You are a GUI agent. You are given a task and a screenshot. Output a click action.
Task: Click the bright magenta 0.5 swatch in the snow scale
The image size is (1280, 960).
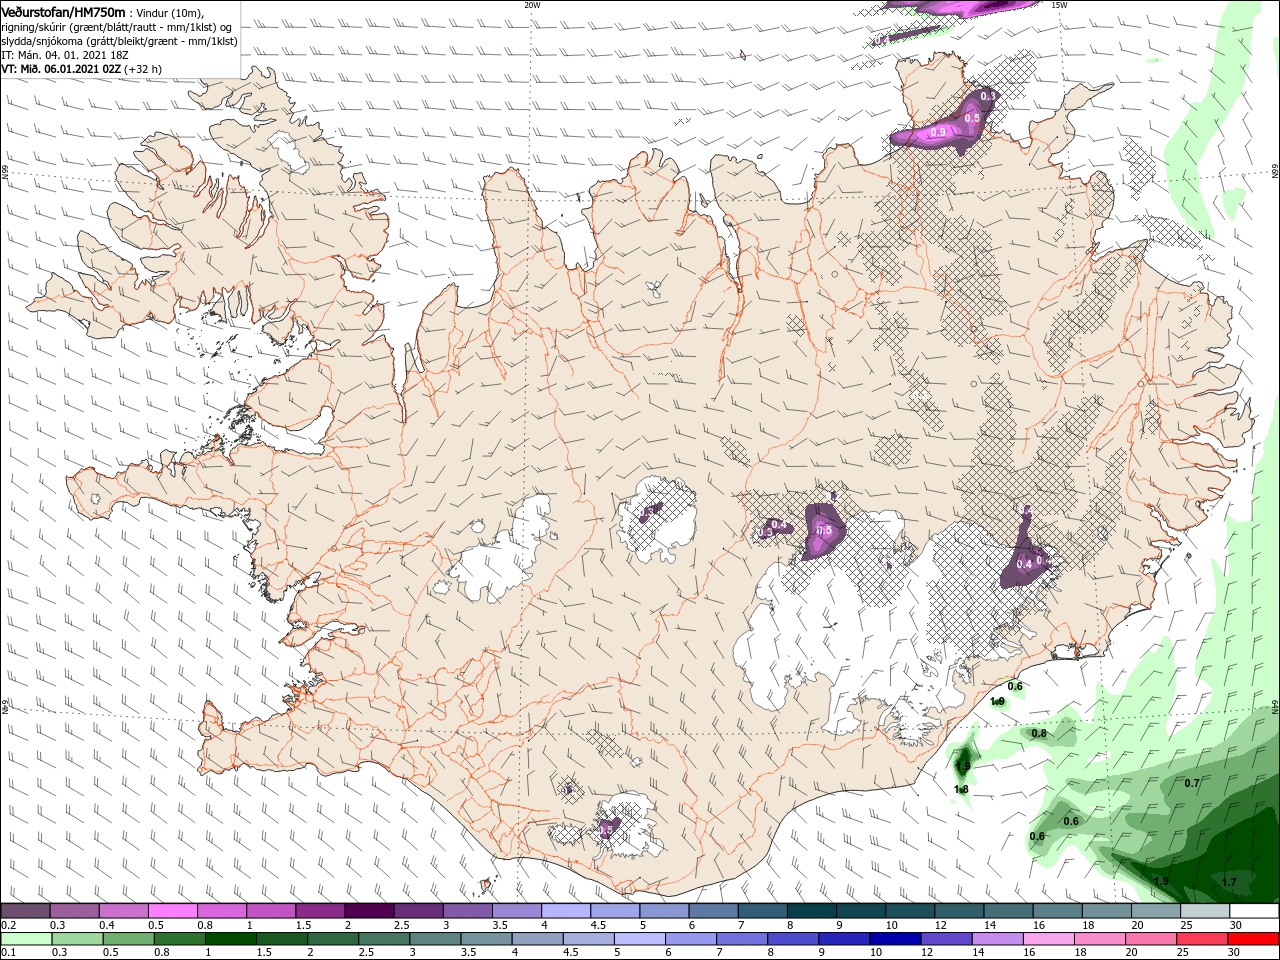[173, 911]
